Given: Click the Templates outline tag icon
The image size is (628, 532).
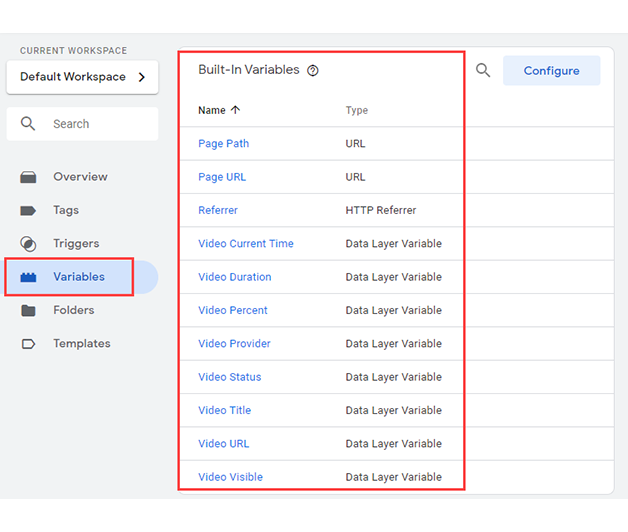Looking at the screenshot, I should 28,344.
